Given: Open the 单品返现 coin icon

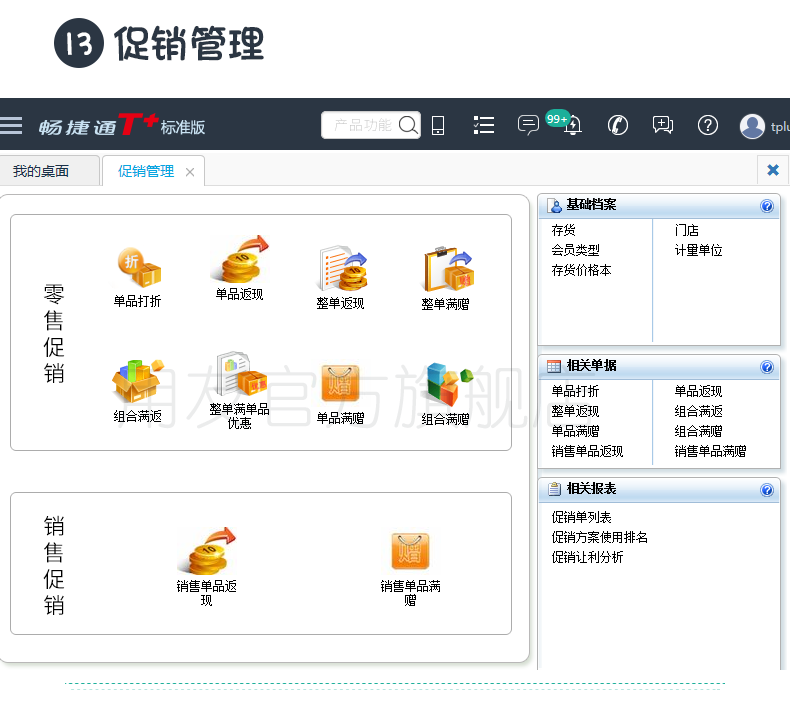Looking at the screenshot, I should (240, 260).
